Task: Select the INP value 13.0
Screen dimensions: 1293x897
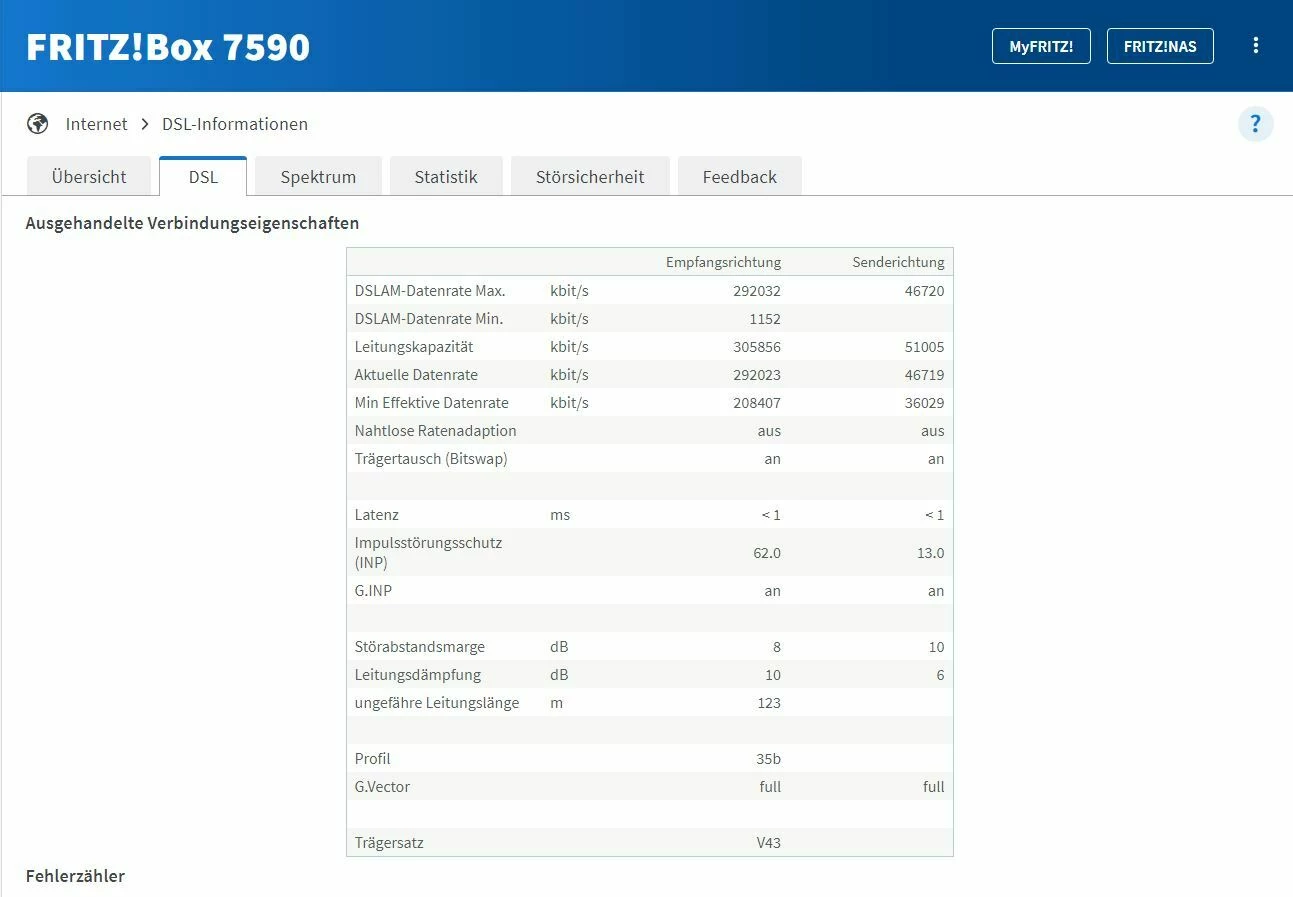Action: pos(931,553)
